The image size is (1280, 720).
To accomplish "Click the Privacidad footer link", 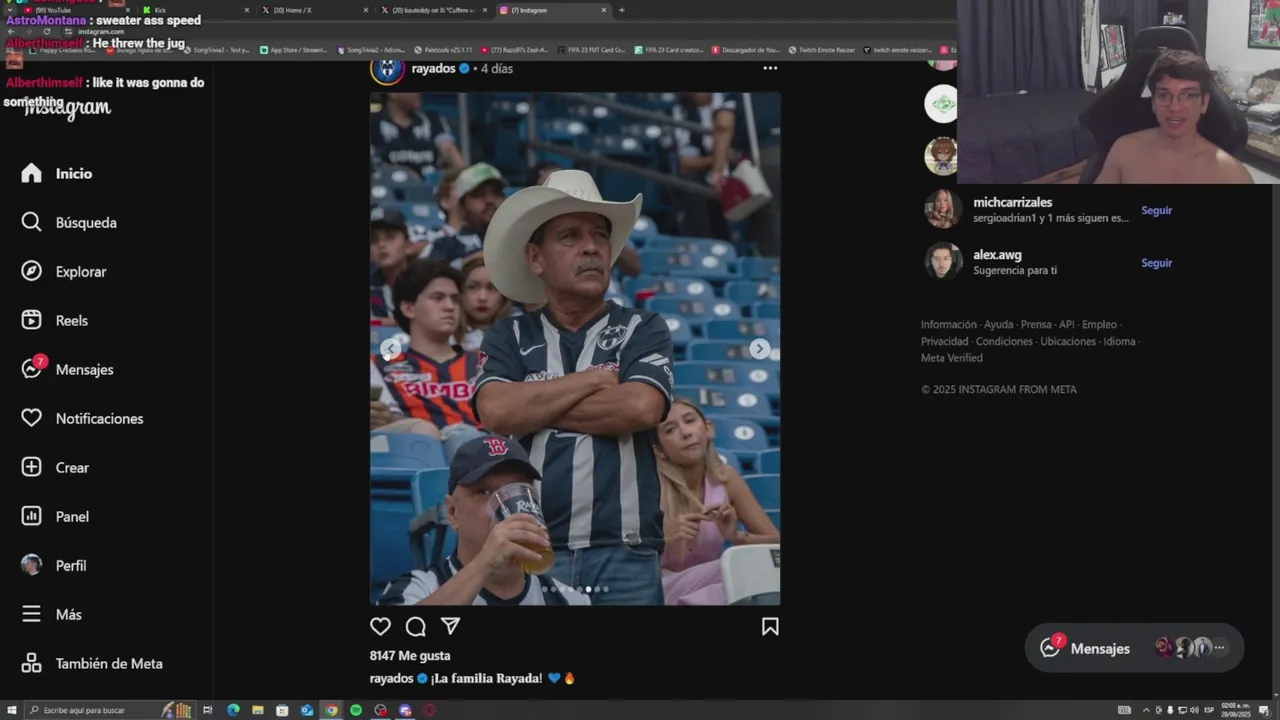I will (944, 341).
